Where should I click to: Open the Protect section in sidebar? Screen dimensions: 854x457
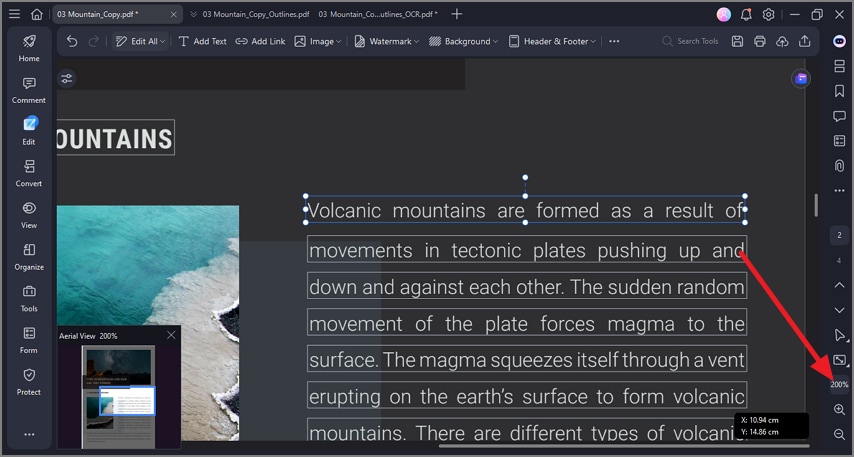[29, 382]
